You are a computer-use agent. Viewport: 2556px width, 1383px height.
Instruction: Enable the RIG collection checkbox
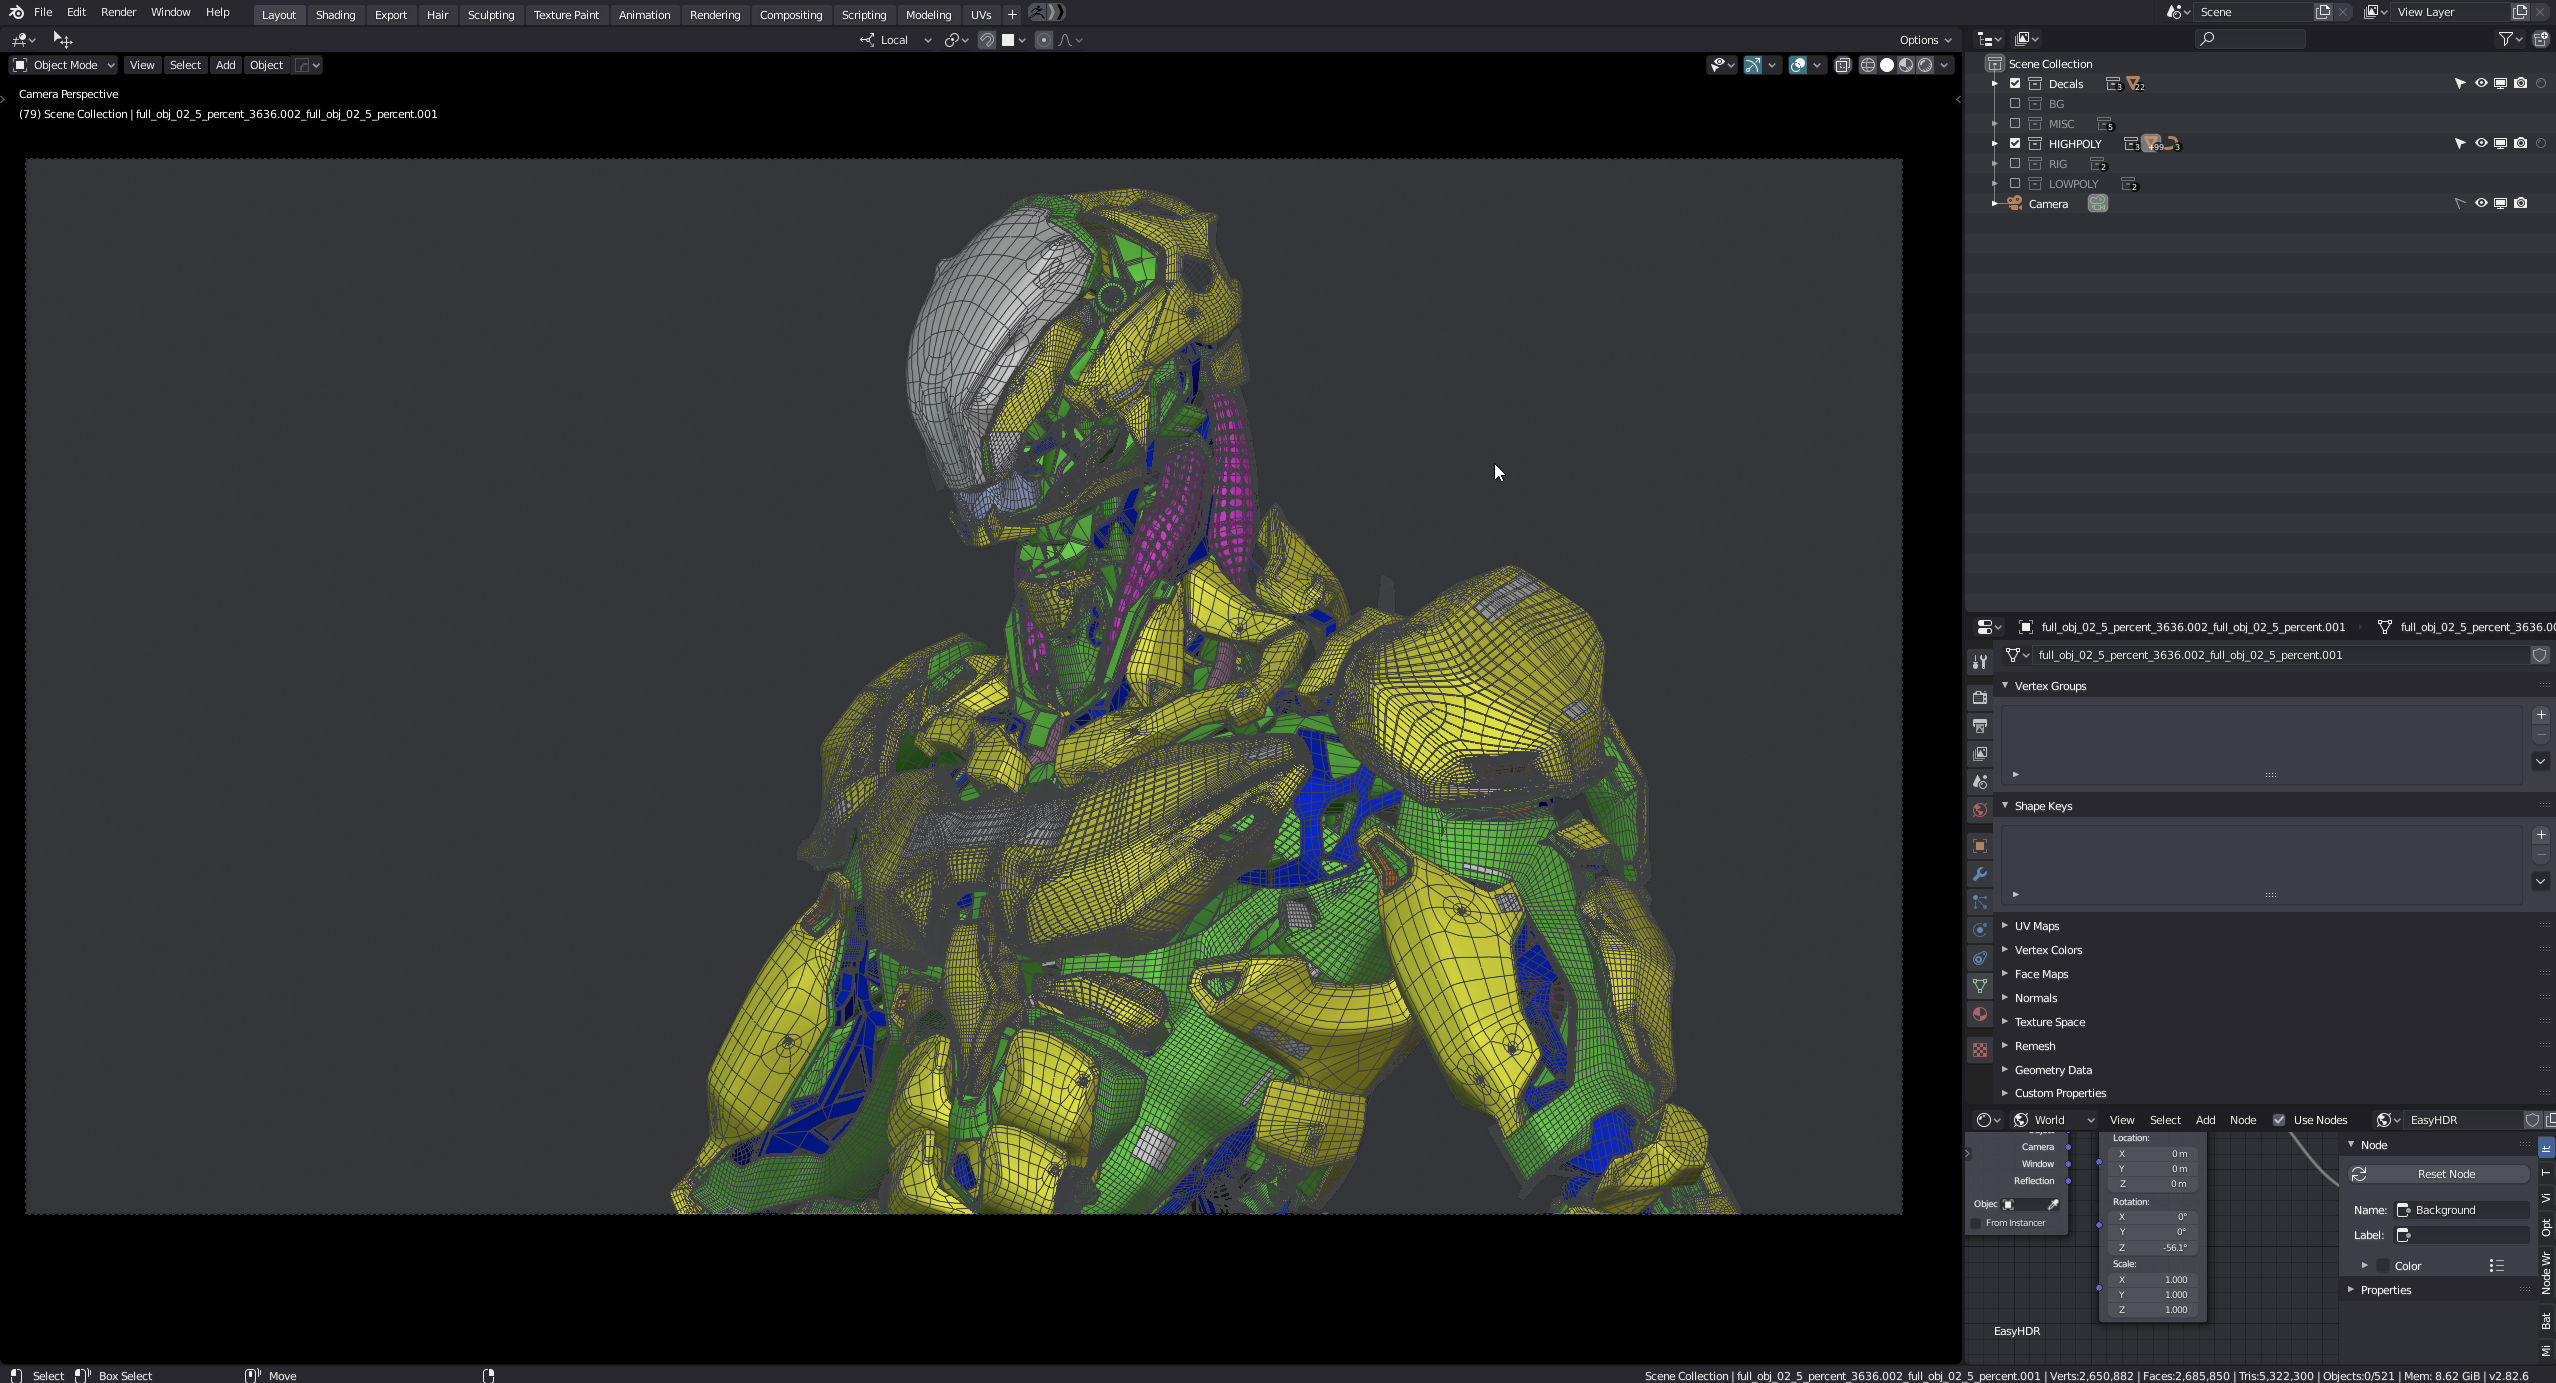[2016, 163]
